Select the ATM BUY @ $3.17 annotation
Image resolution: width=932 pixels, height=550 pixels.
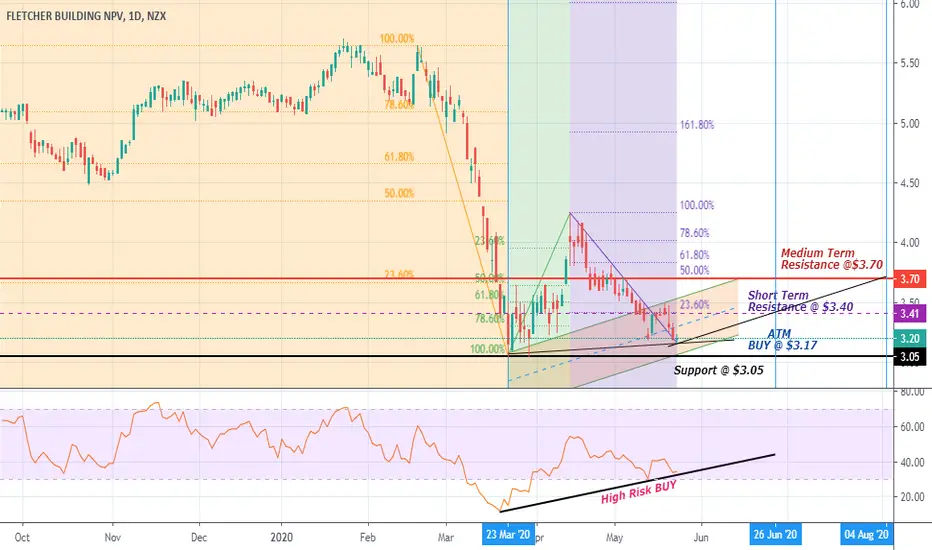tap(782, 340)
